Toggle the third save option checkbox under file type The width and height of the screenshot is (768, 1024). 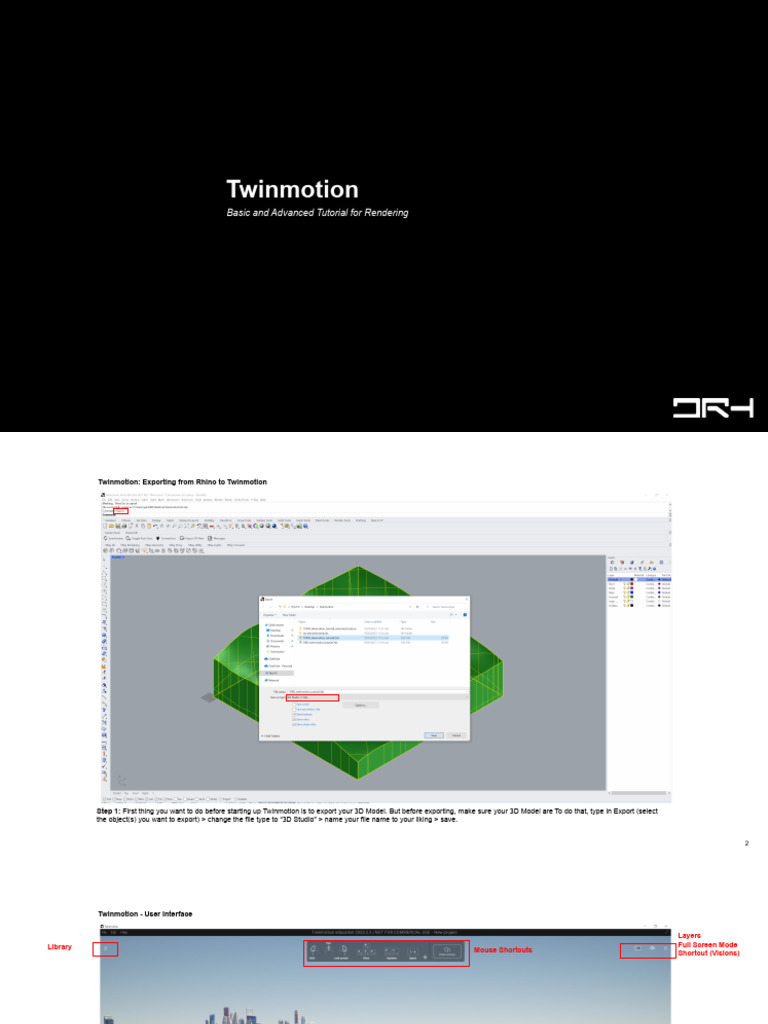pos(294,714)
